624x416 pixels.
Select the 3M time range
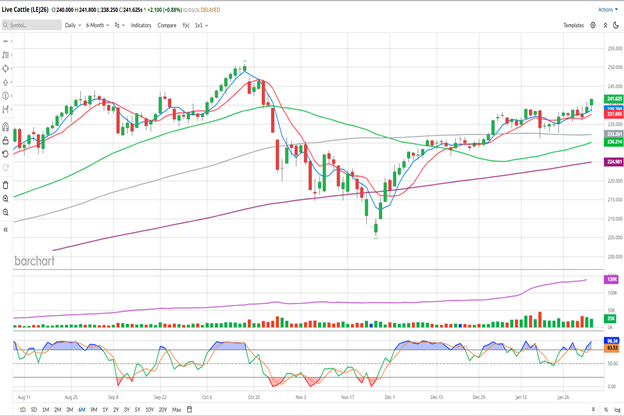pyautogui.click(x=70, y=409)
